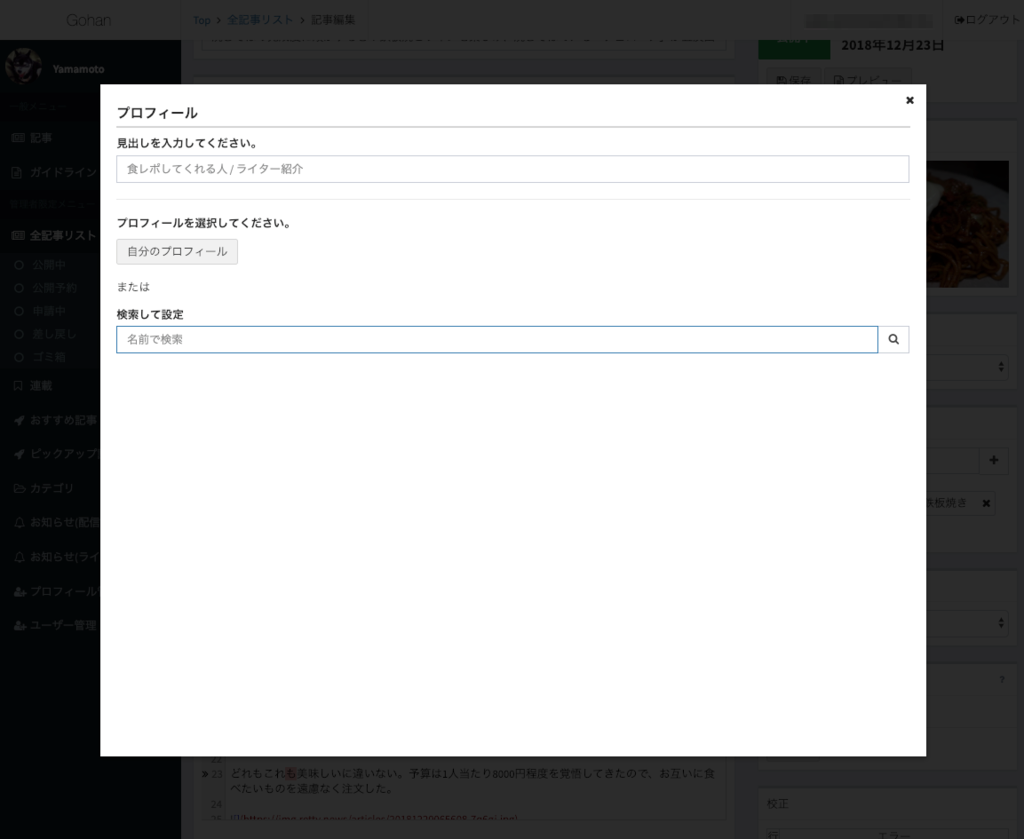Click the Top breadcrumb link

201,20
